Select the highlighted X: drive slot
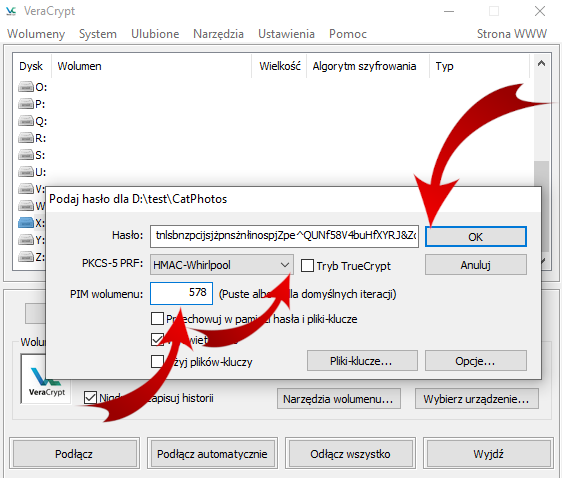The width and height of the screenshot is (562, 478). point(32,223)
